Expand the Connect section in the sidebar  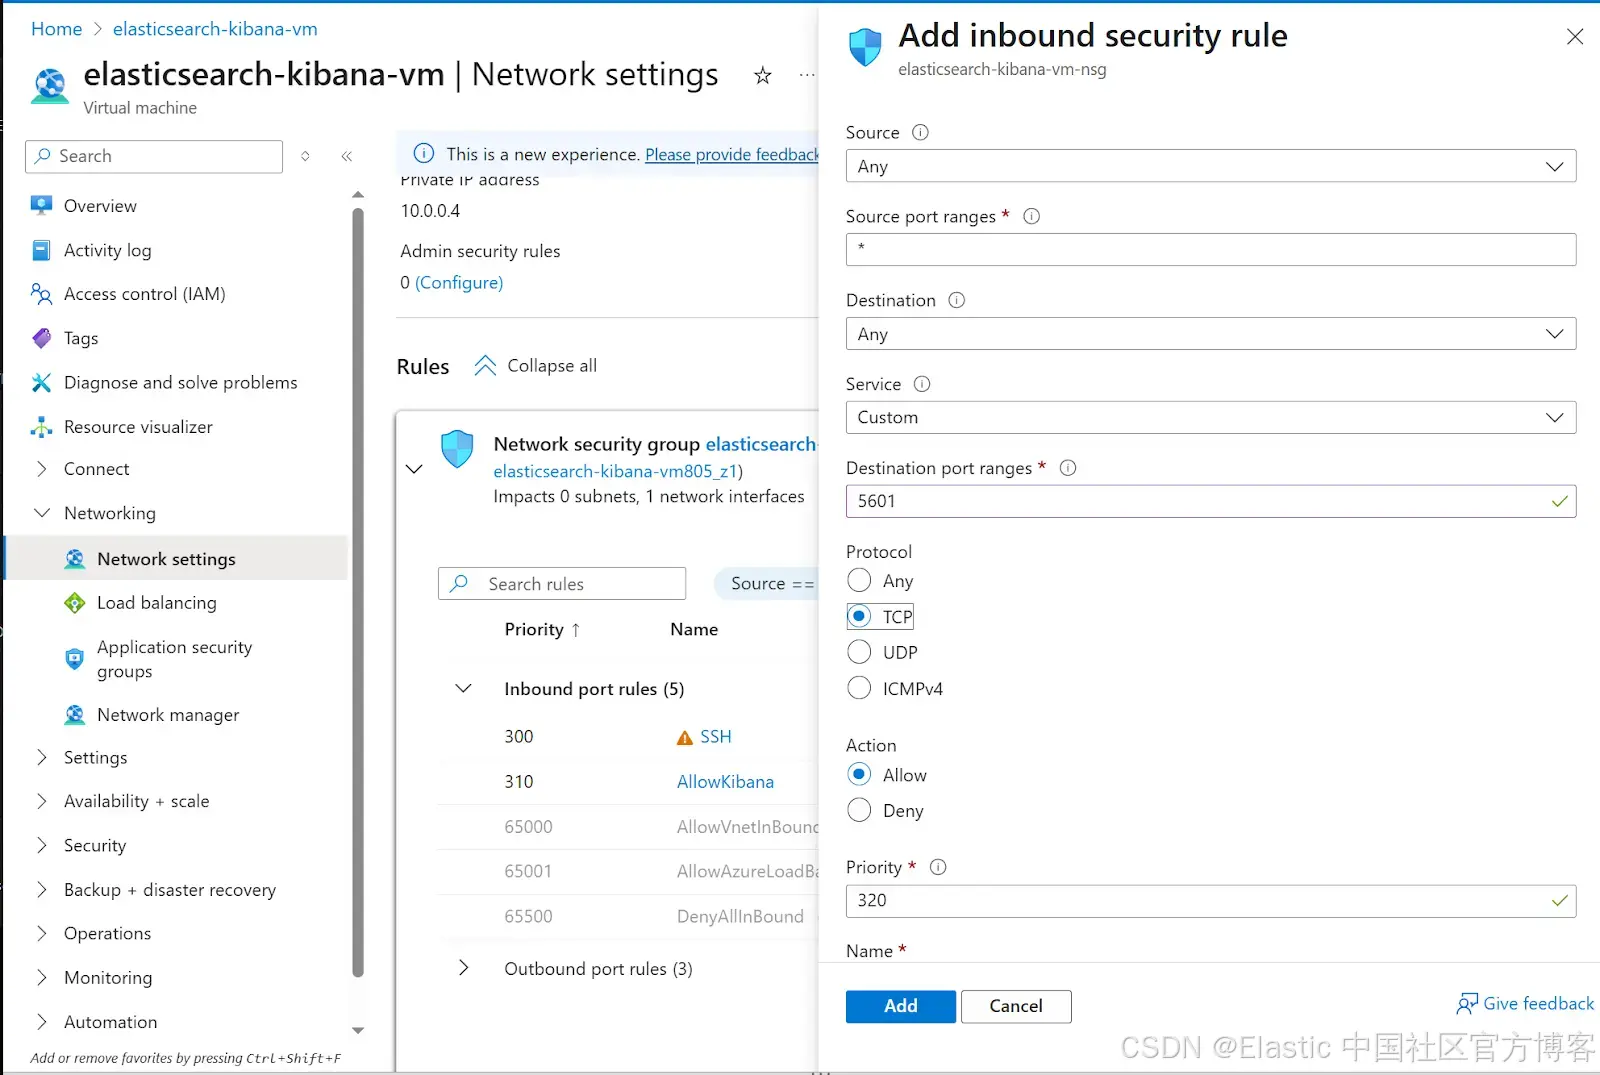tap(41, 469)
